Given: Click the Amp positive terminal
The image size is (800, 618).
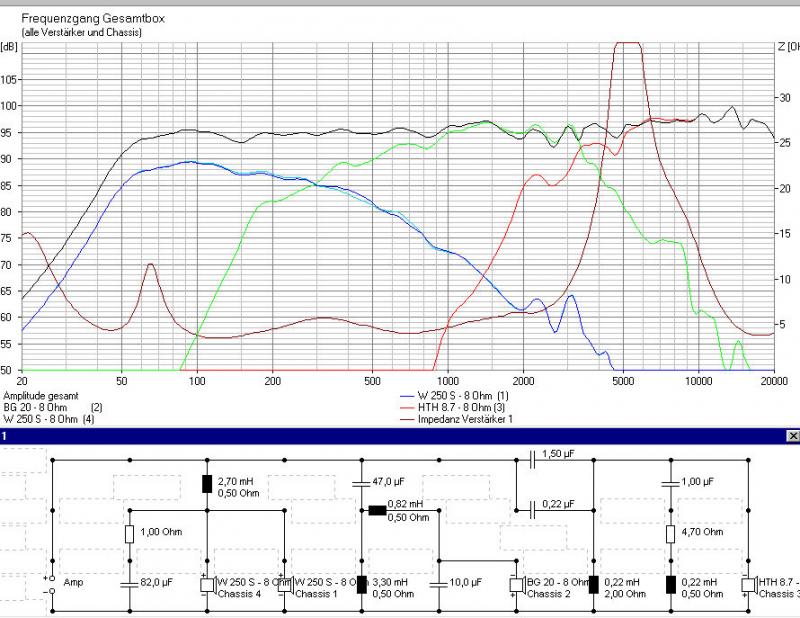Looking at the screenshot, I should [52, 579].
